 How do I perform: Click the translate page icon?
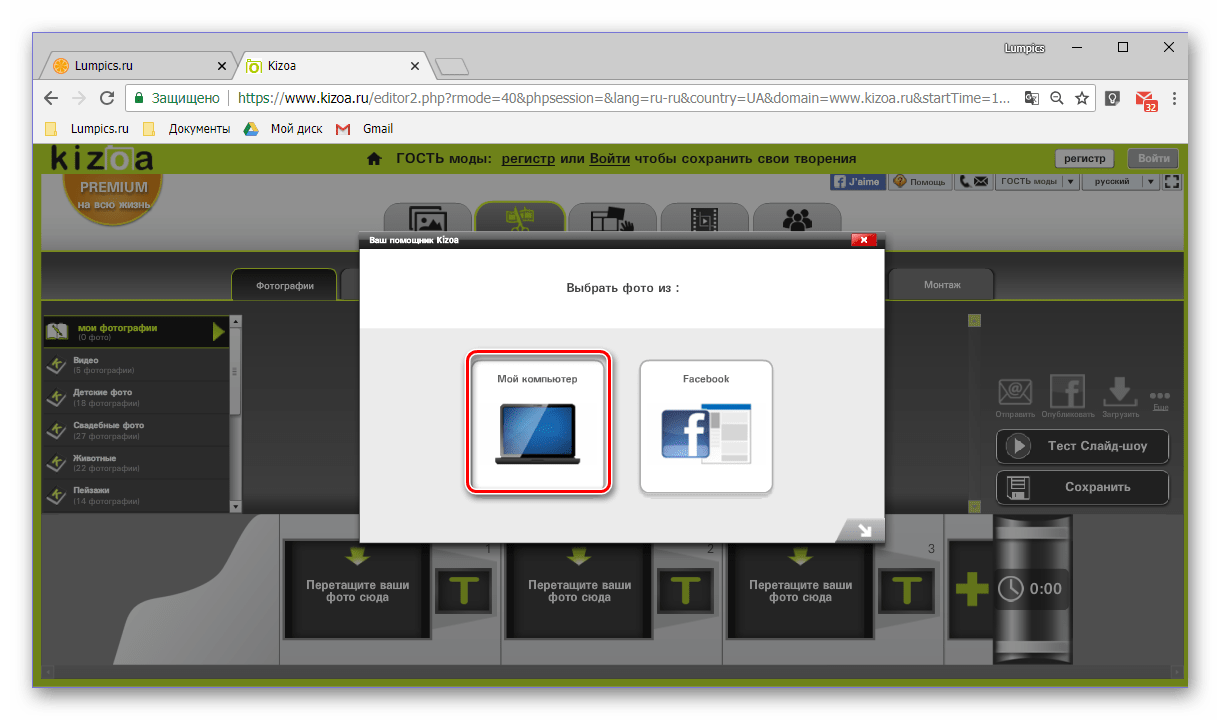pos(1031,98)
